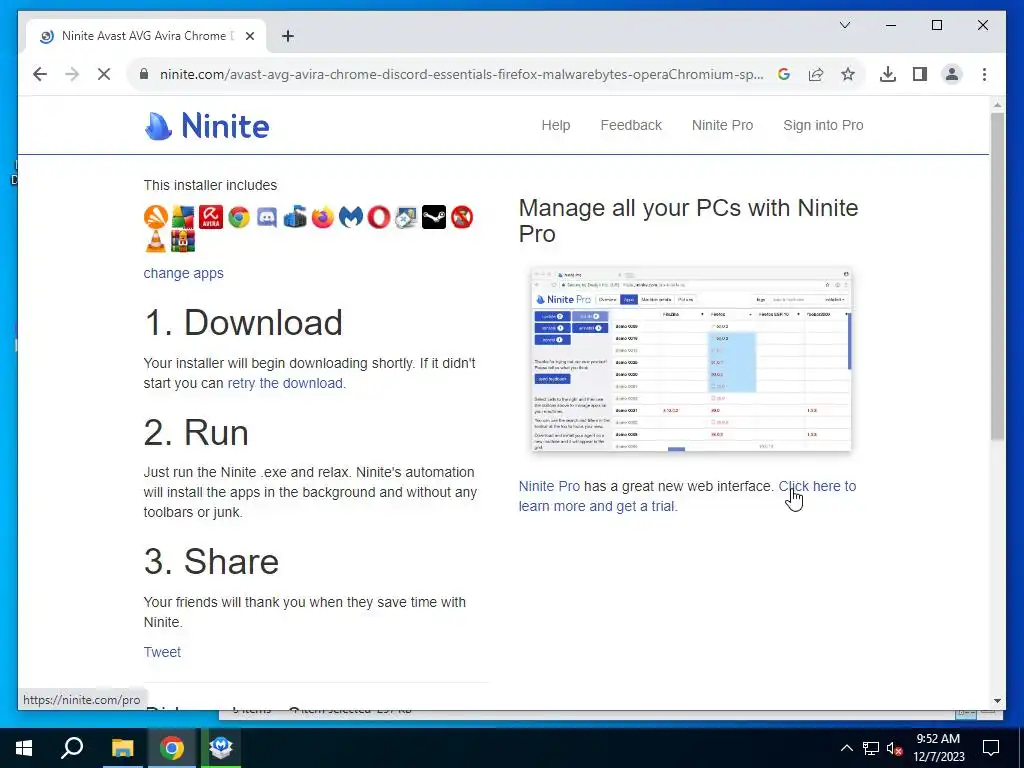Open File Explorer from taskbar
This screenshot has width=1024, height=768.
pos(122,748)
